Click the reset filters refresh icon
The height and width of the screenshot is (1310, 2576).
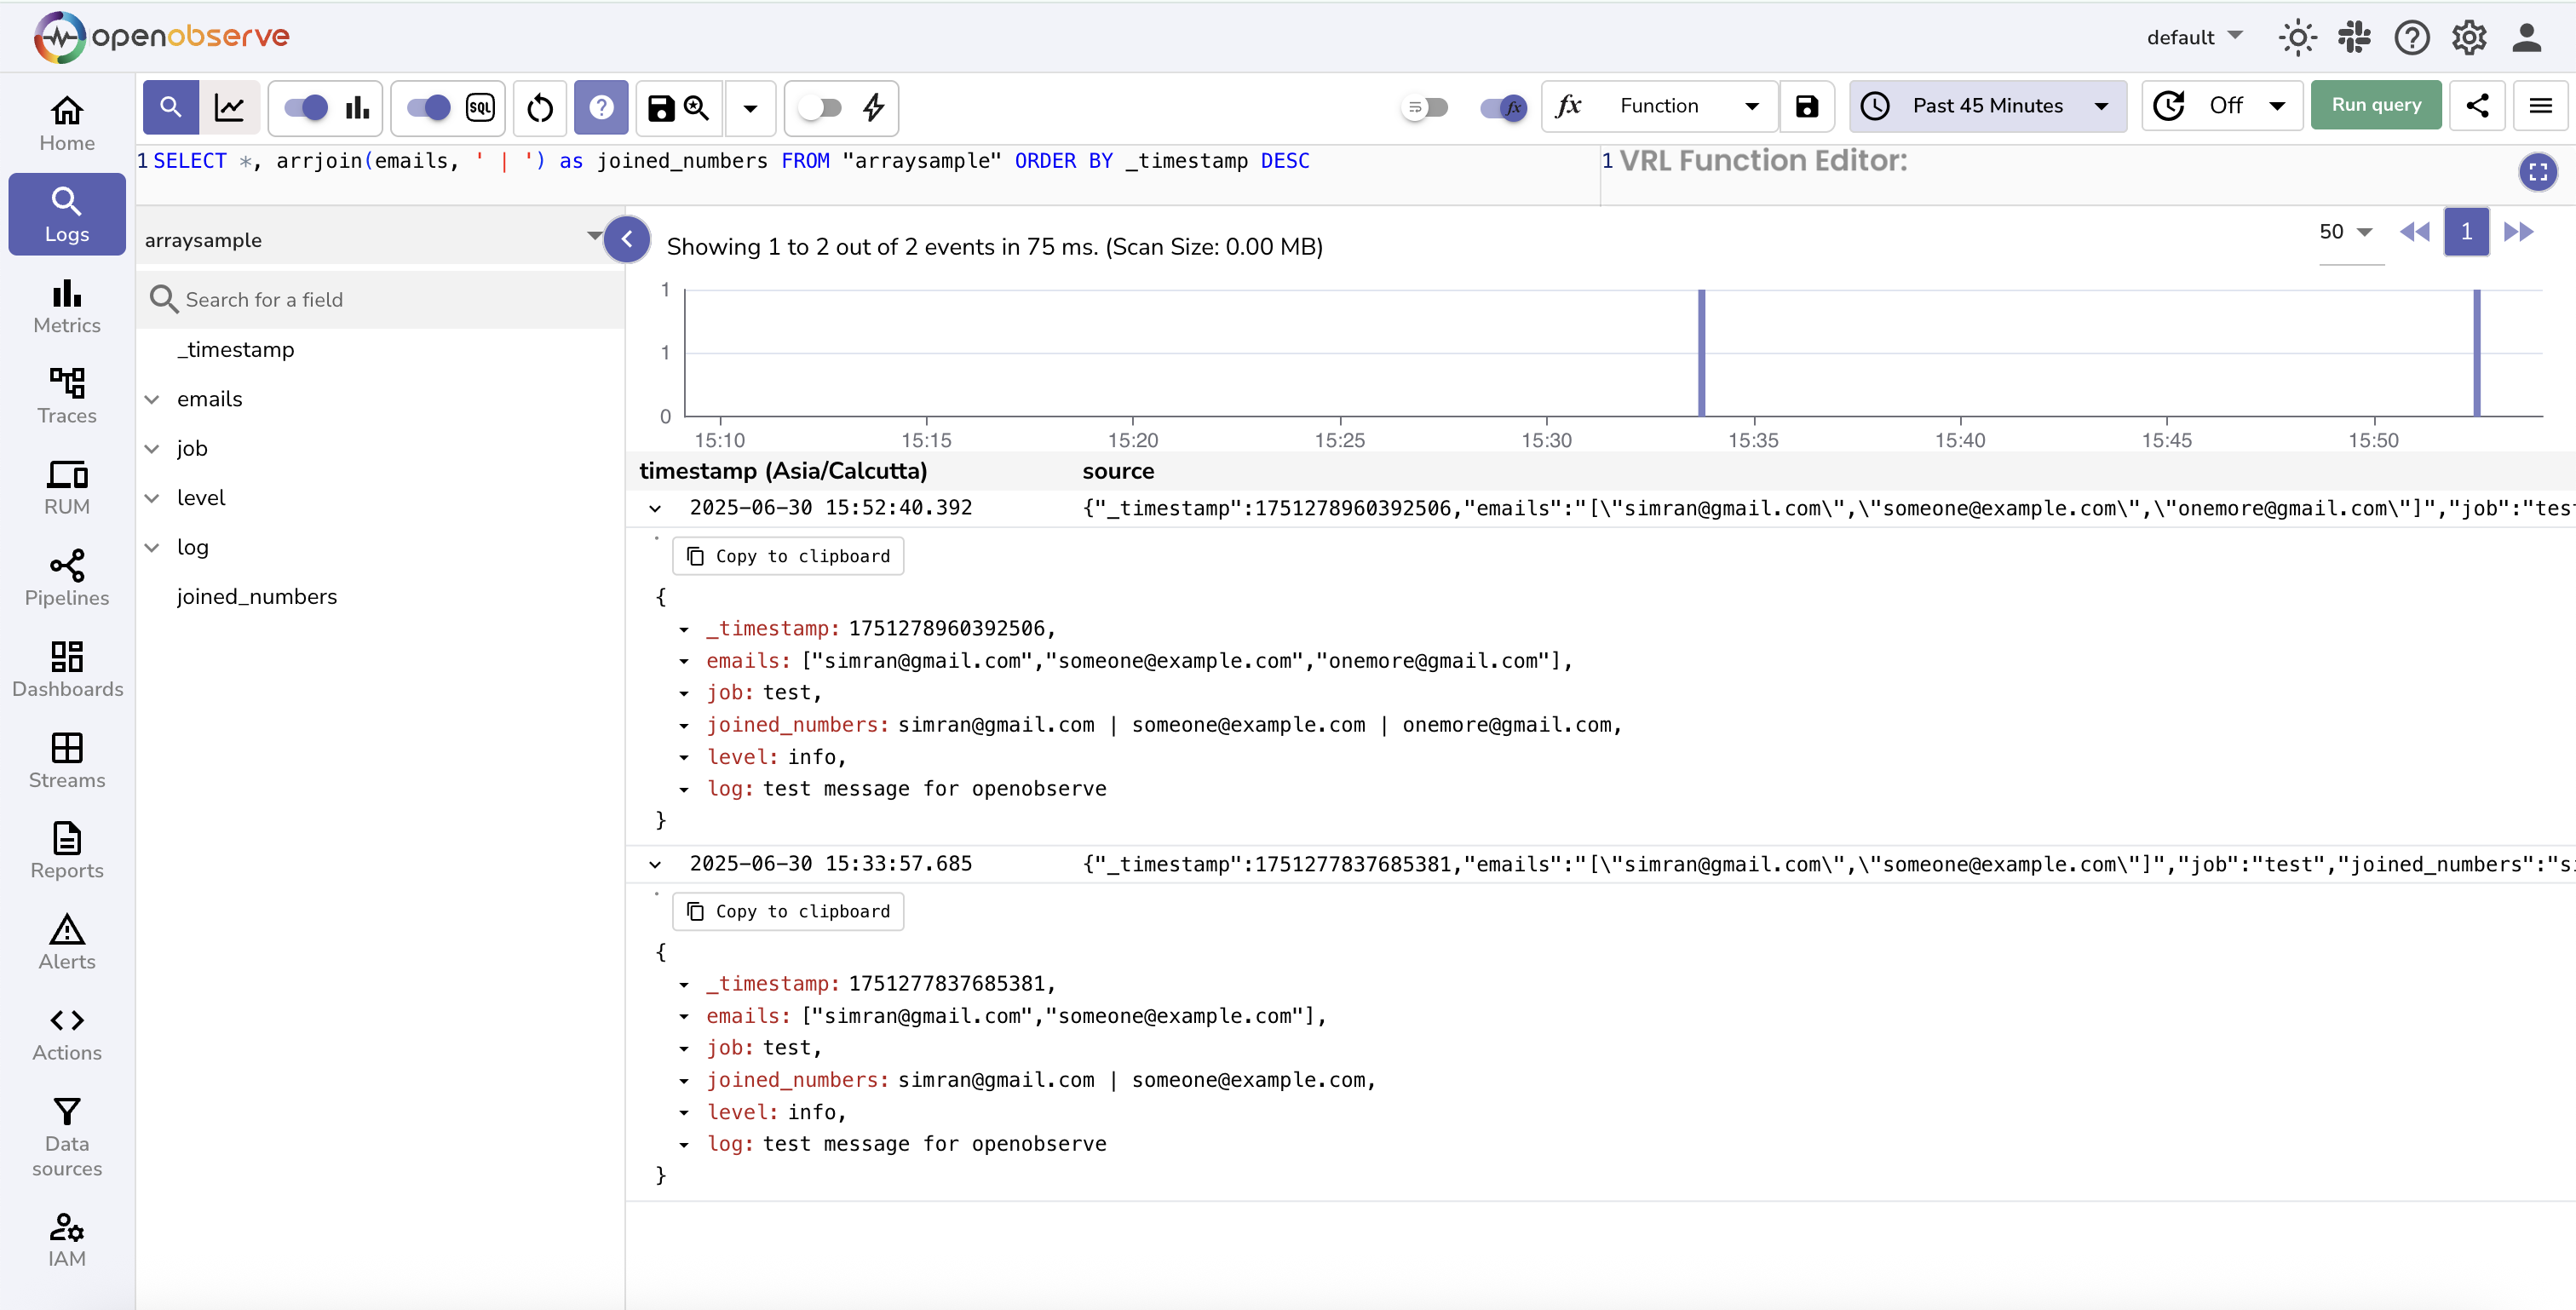540,107
